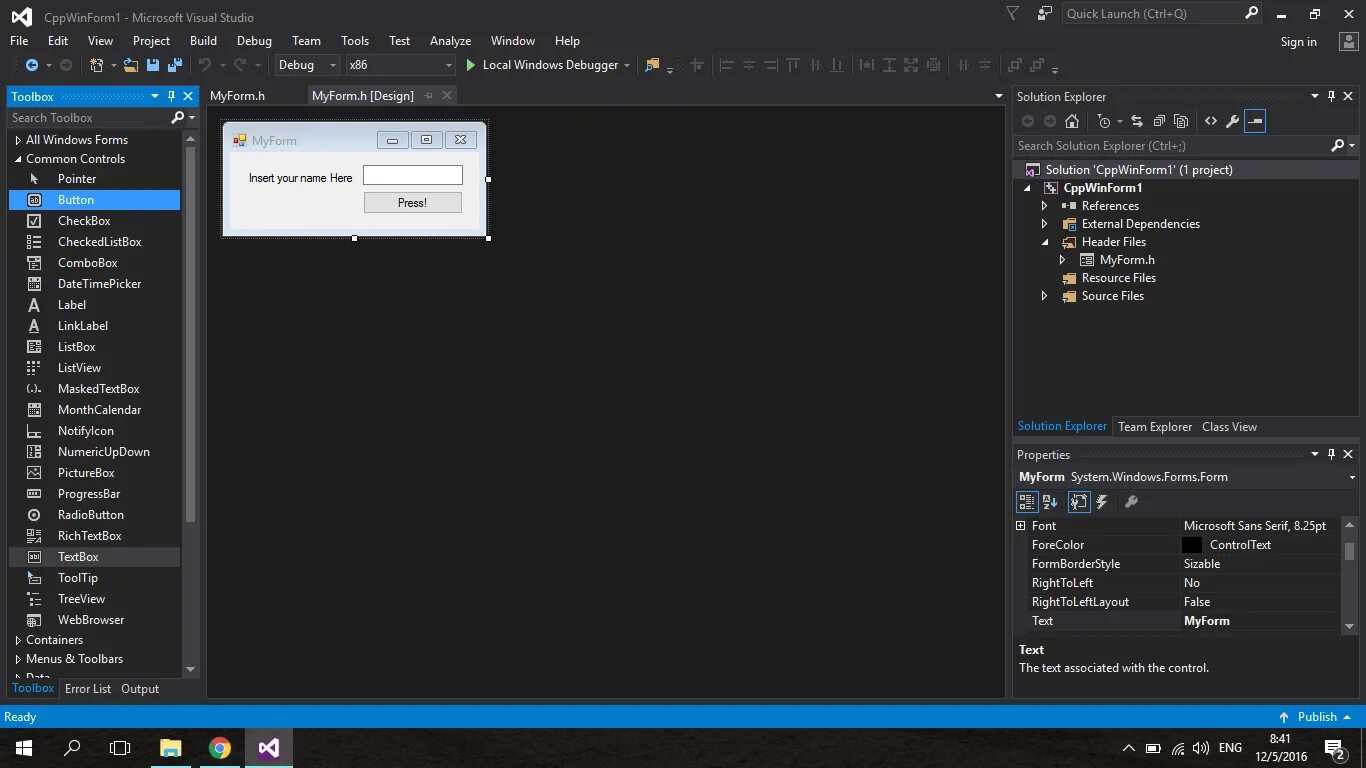Image resolution: width=1366 pixels, height=768 pixels.
Task: Click Sync with Active Document icon
Action: coord(1137,121)
